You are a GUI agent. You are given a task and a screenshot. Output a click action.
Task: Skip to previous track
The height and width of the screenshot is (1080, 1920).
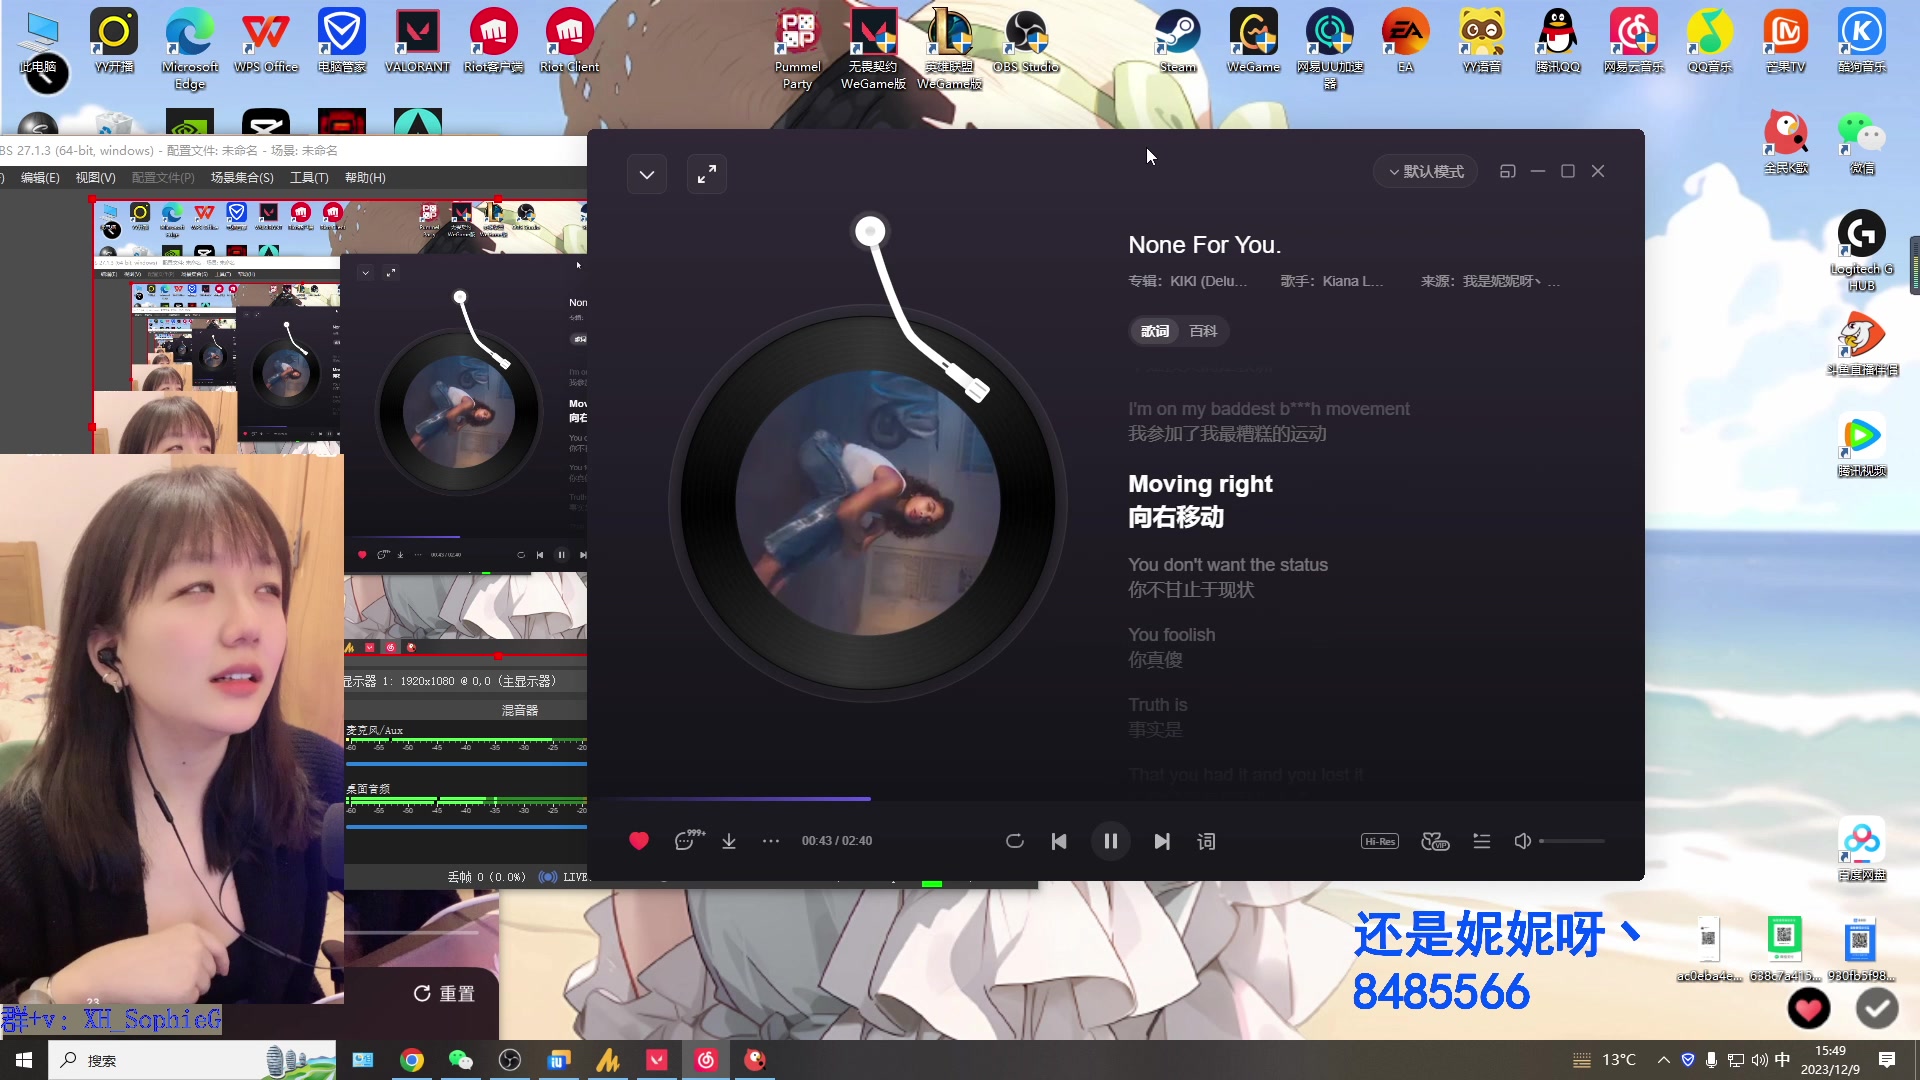pos(1059,841)
